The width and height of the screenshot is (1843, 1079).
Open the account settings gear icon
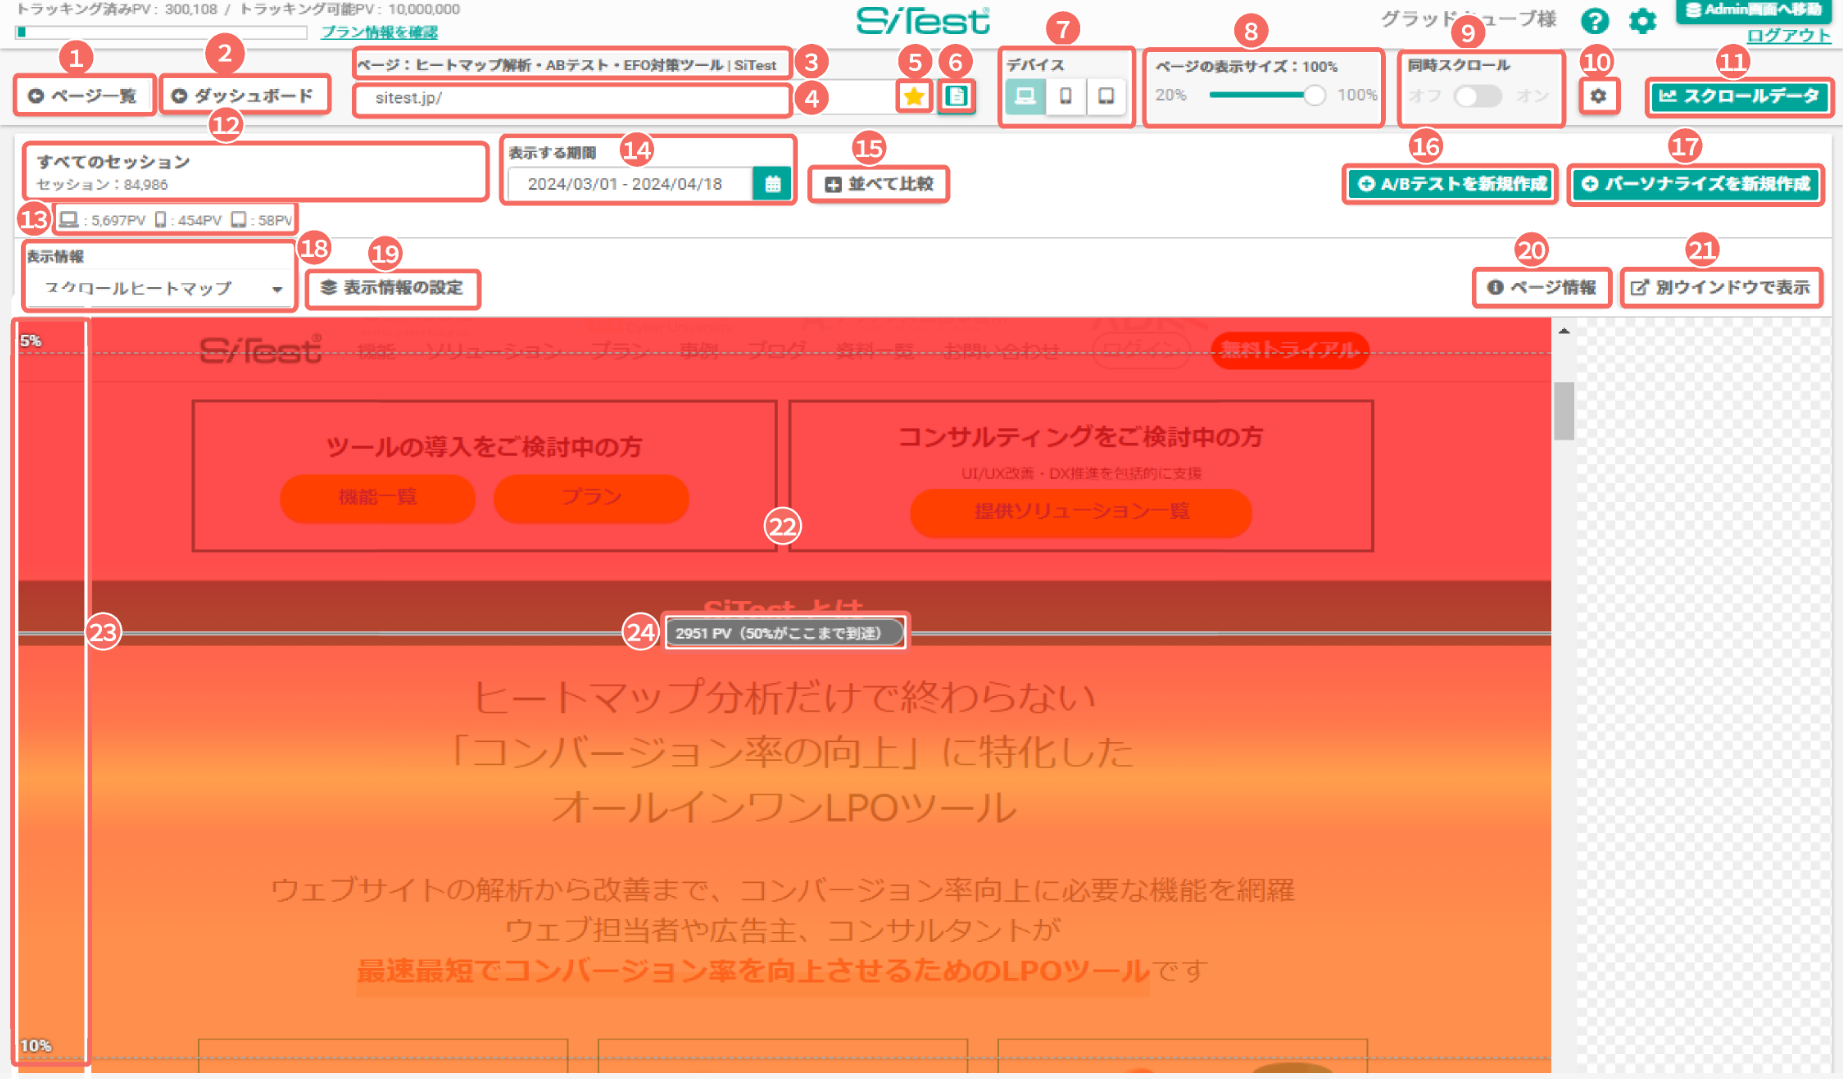pos(1642,20)
